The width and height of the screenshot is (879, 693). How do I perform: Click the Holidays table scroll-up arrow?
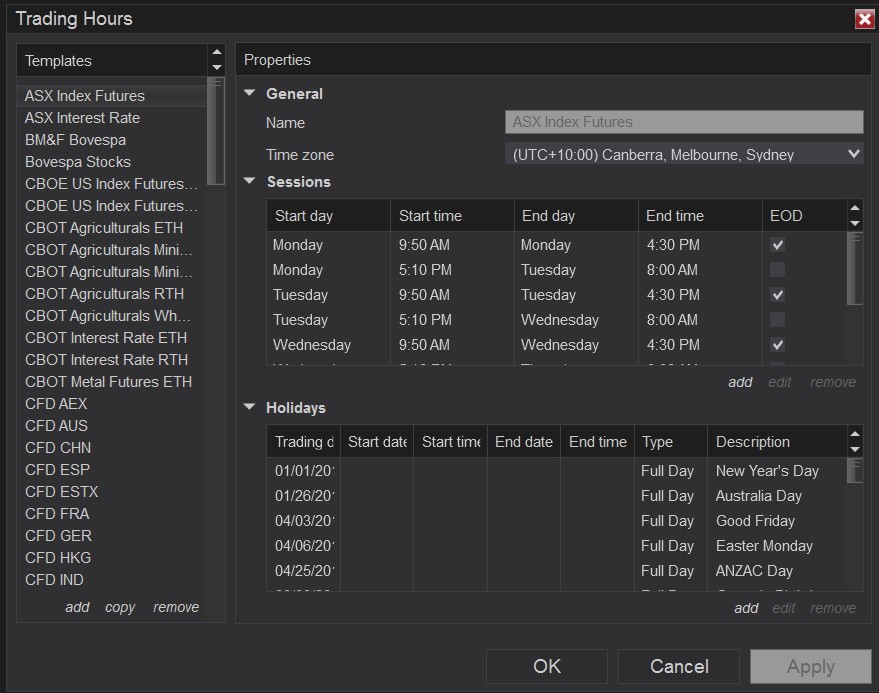click(854, 435)
